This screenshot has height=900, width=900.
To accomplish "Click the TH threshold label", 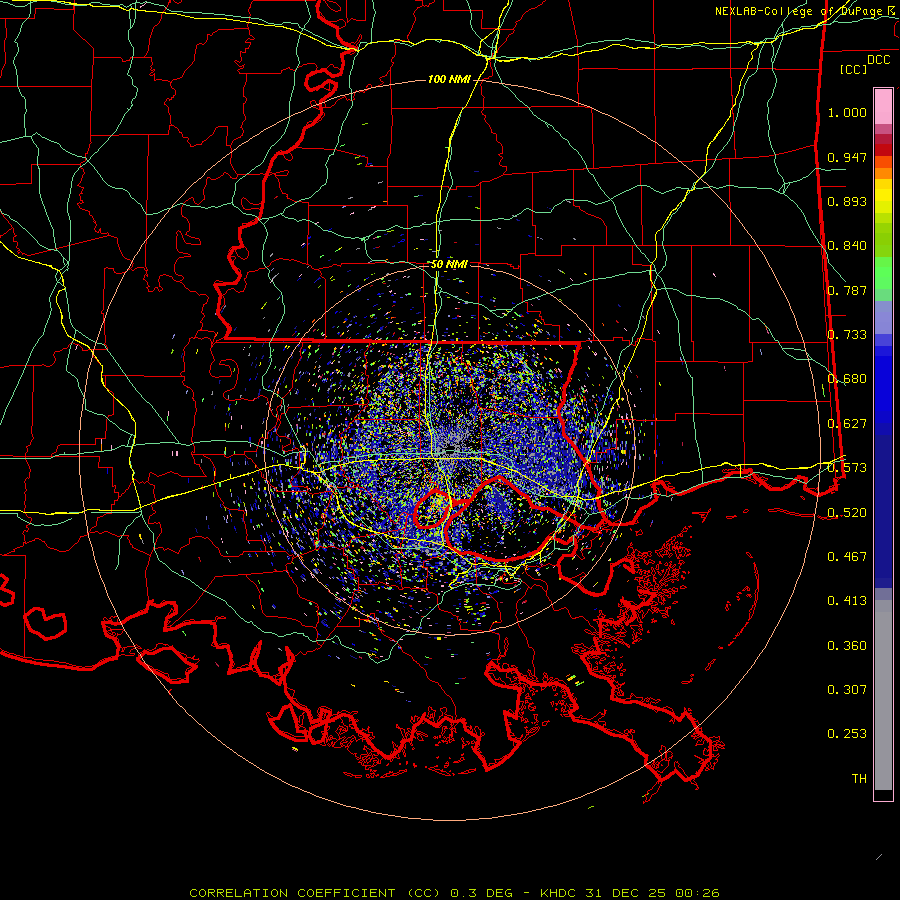I will click(859, 779).
